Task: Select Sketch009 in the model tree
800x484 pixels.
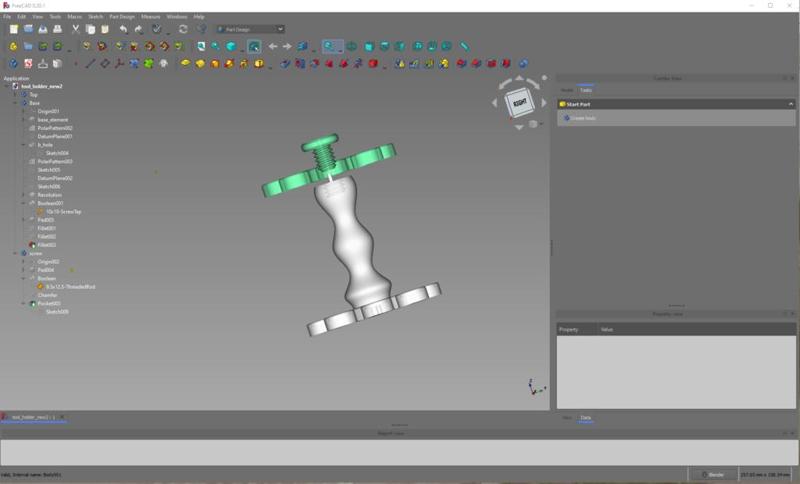Action: pos(57,312)
